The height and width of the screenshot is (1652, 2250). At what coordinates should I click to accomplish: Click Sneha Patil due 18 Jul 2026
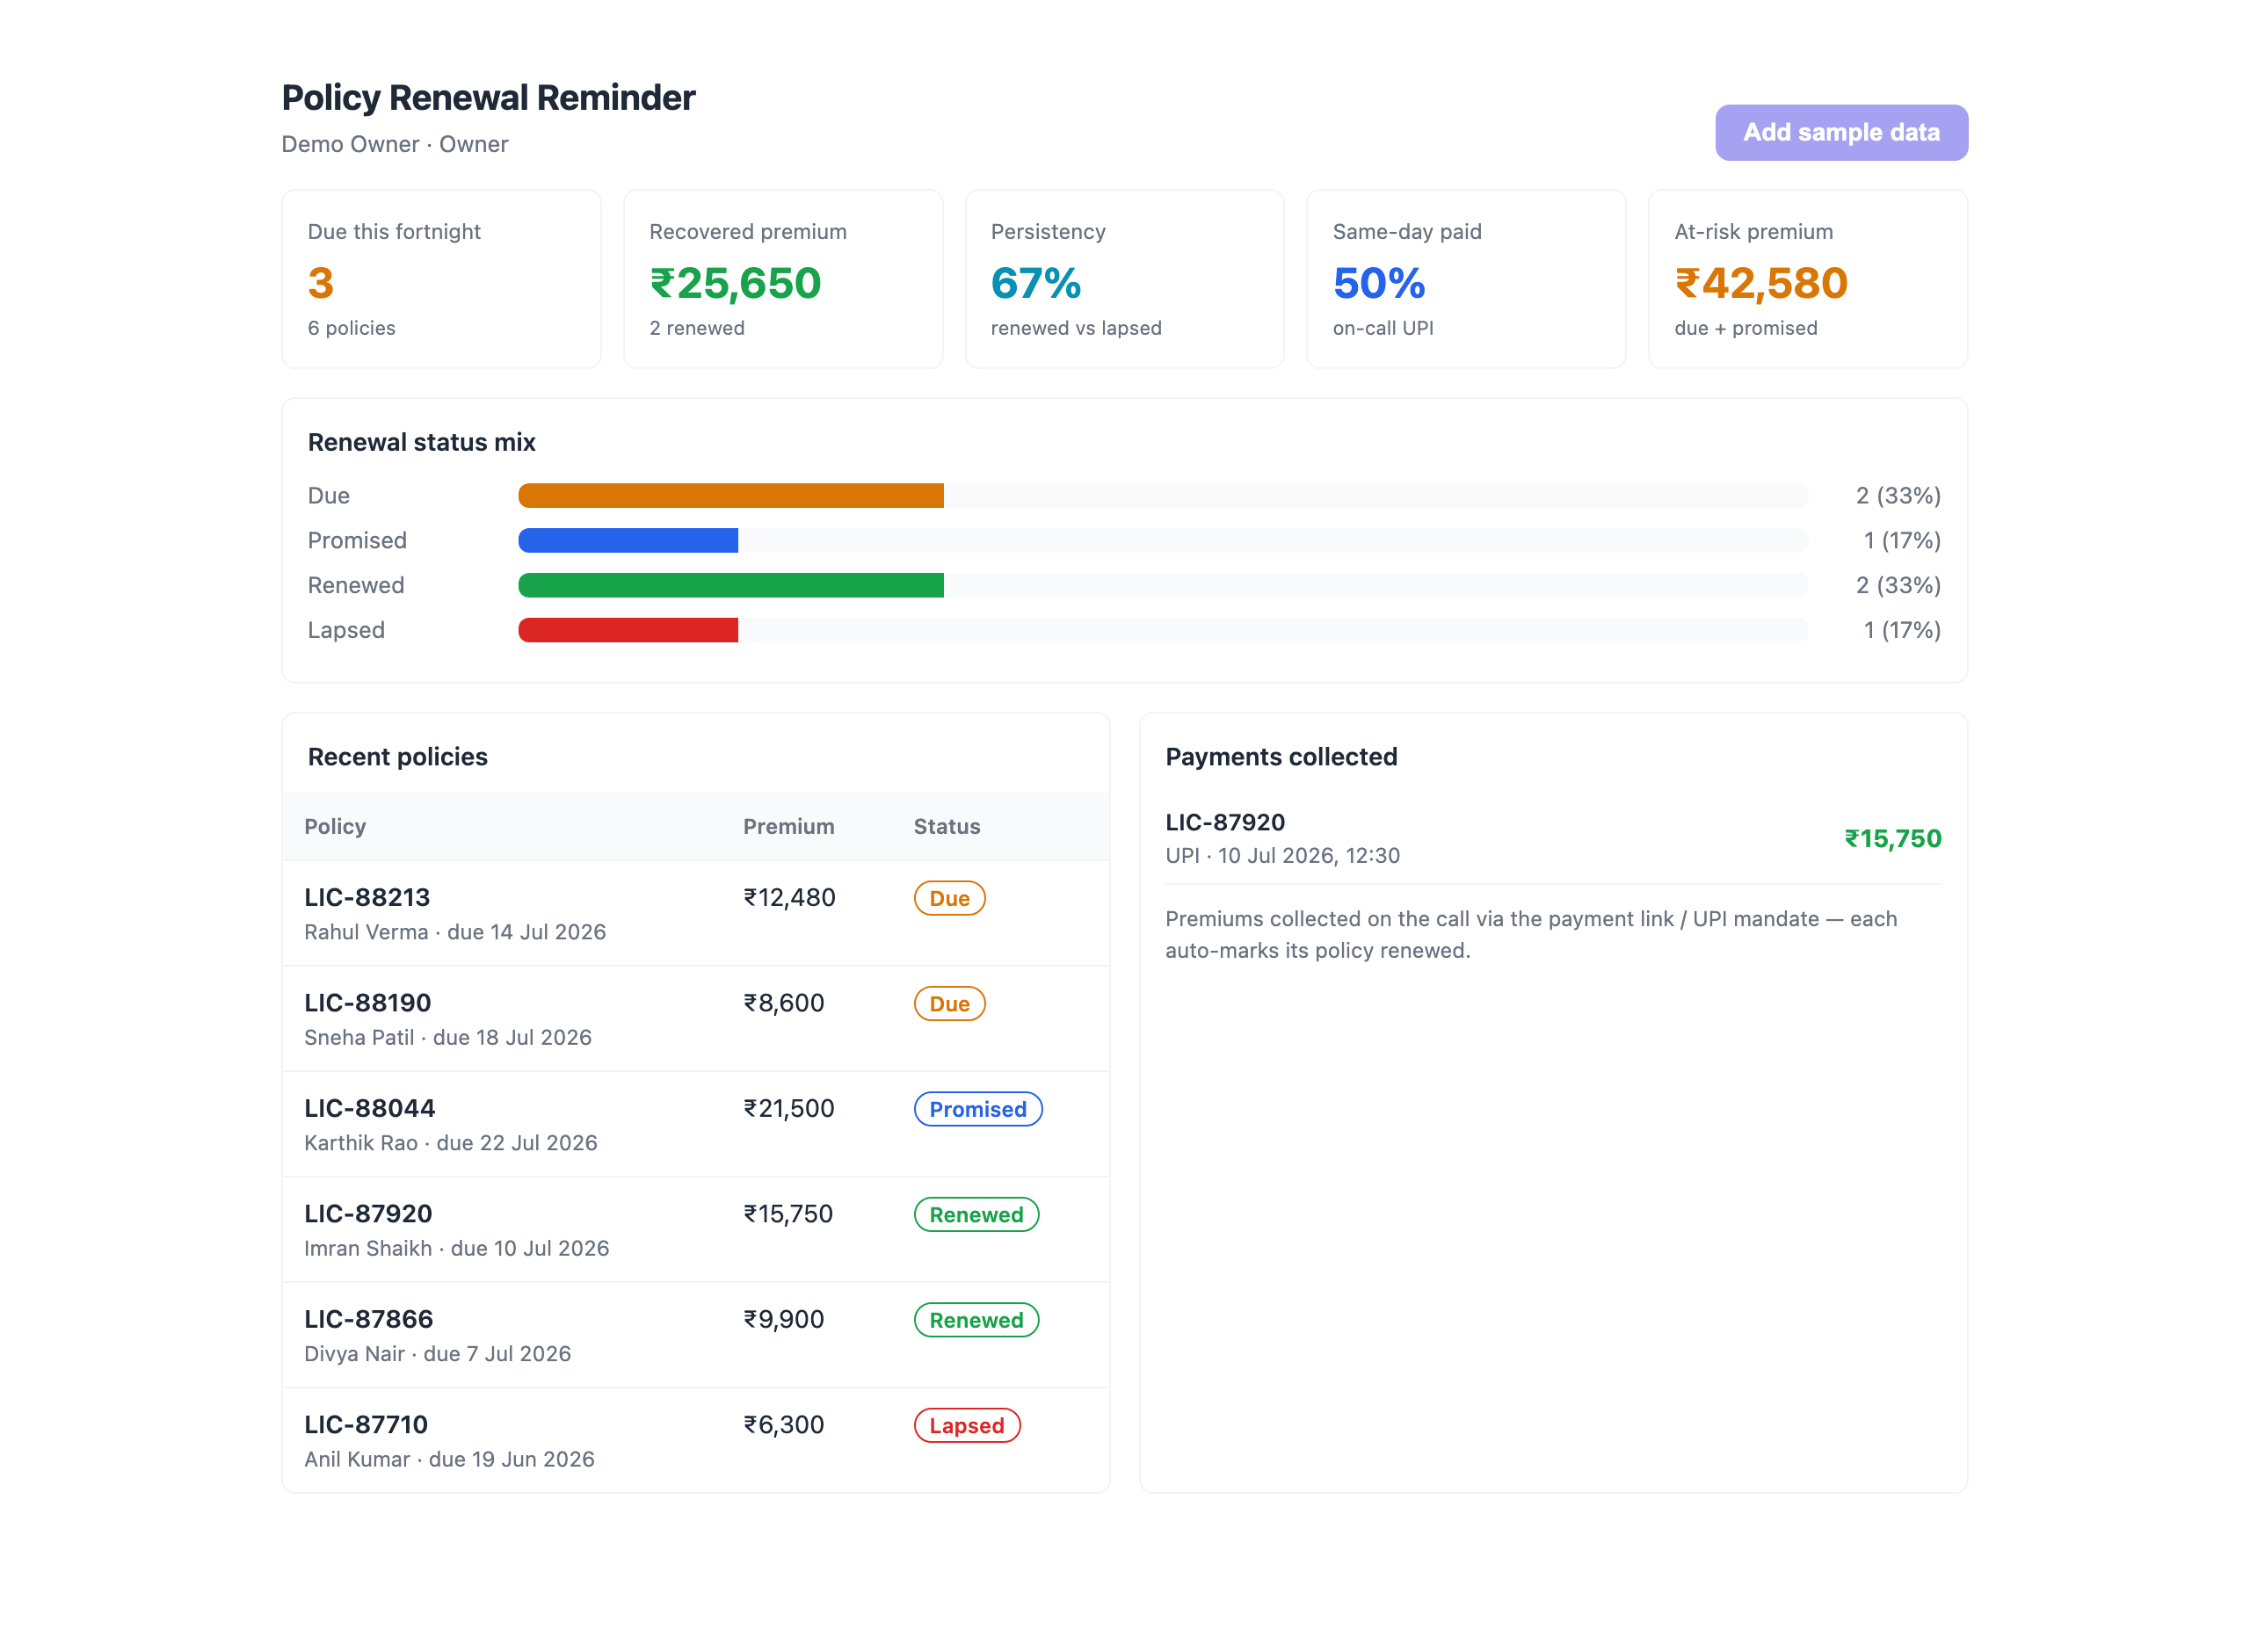(448, 1037)
